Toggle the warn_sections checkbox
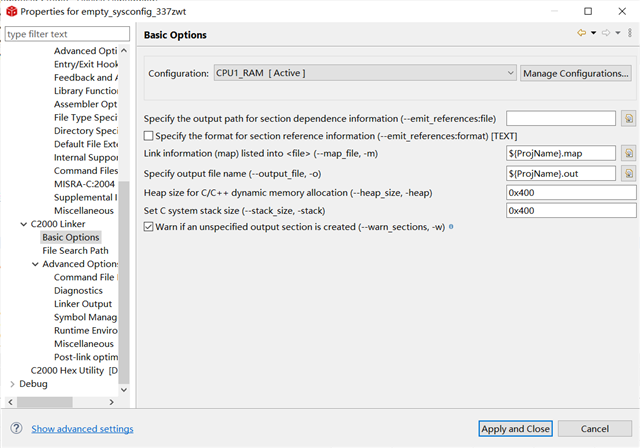 [x=149, y=228]
